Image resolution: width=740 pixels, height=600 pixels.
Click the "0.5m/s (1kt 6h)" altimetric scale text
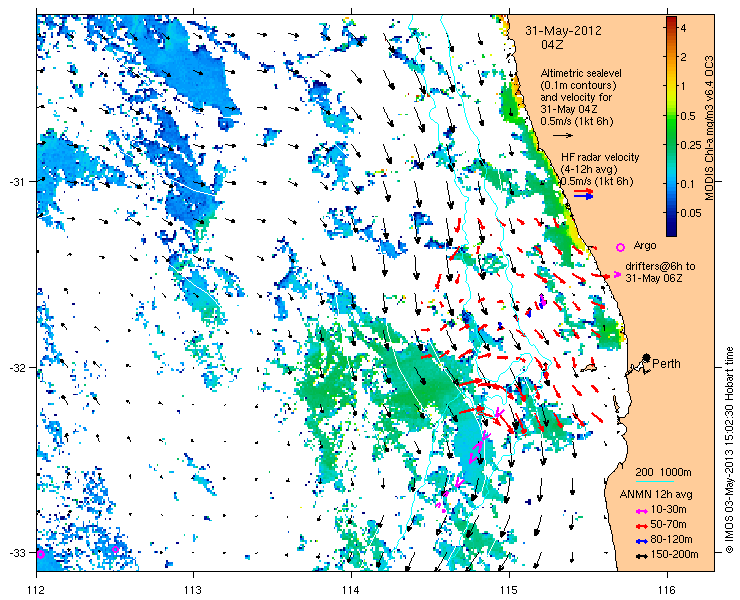[x=577, y=122]
